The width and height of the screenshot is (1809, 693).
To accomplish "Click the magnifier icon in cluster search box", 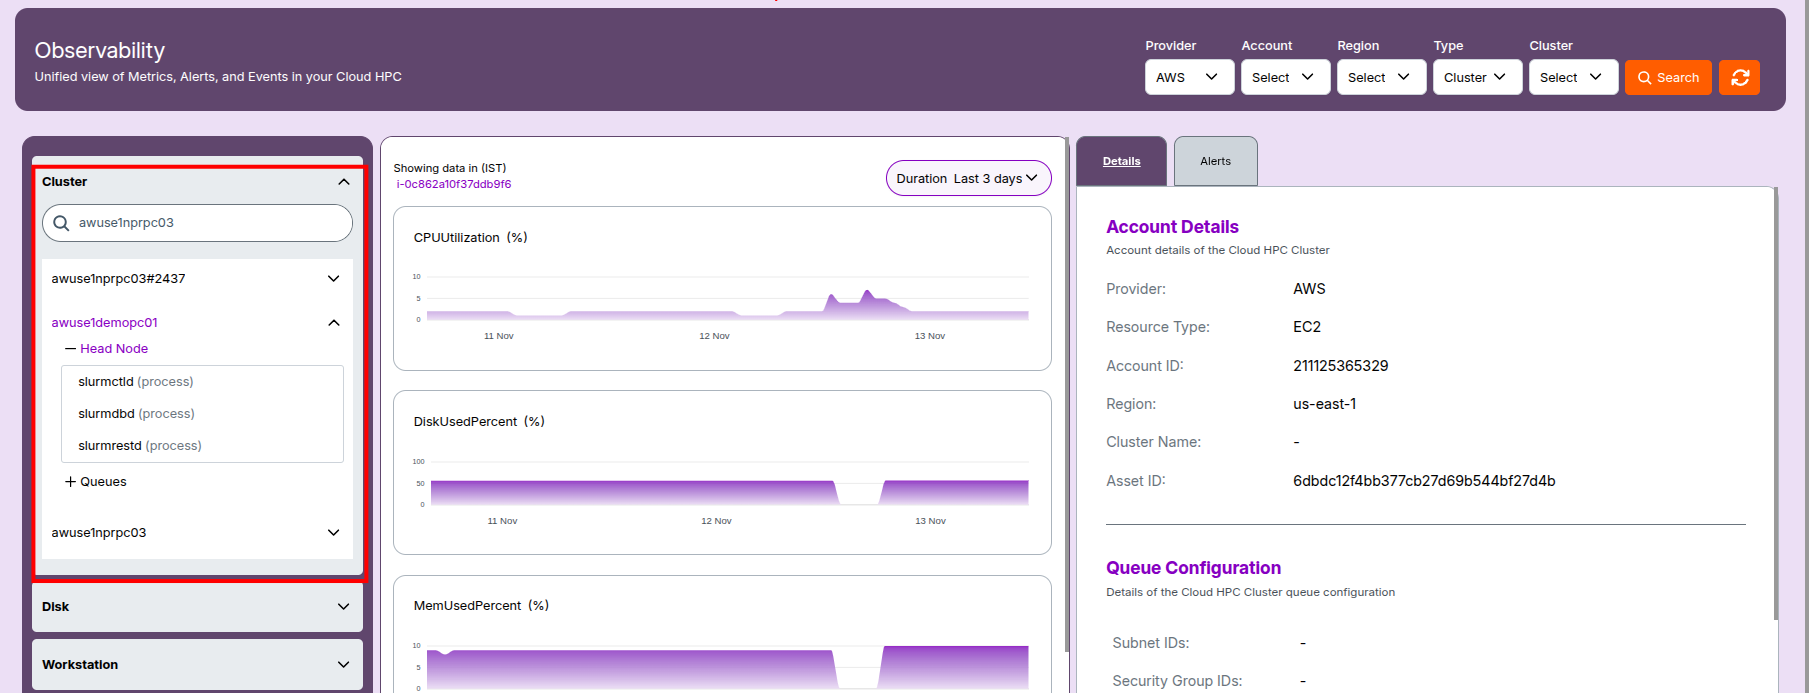I will 61,223.
